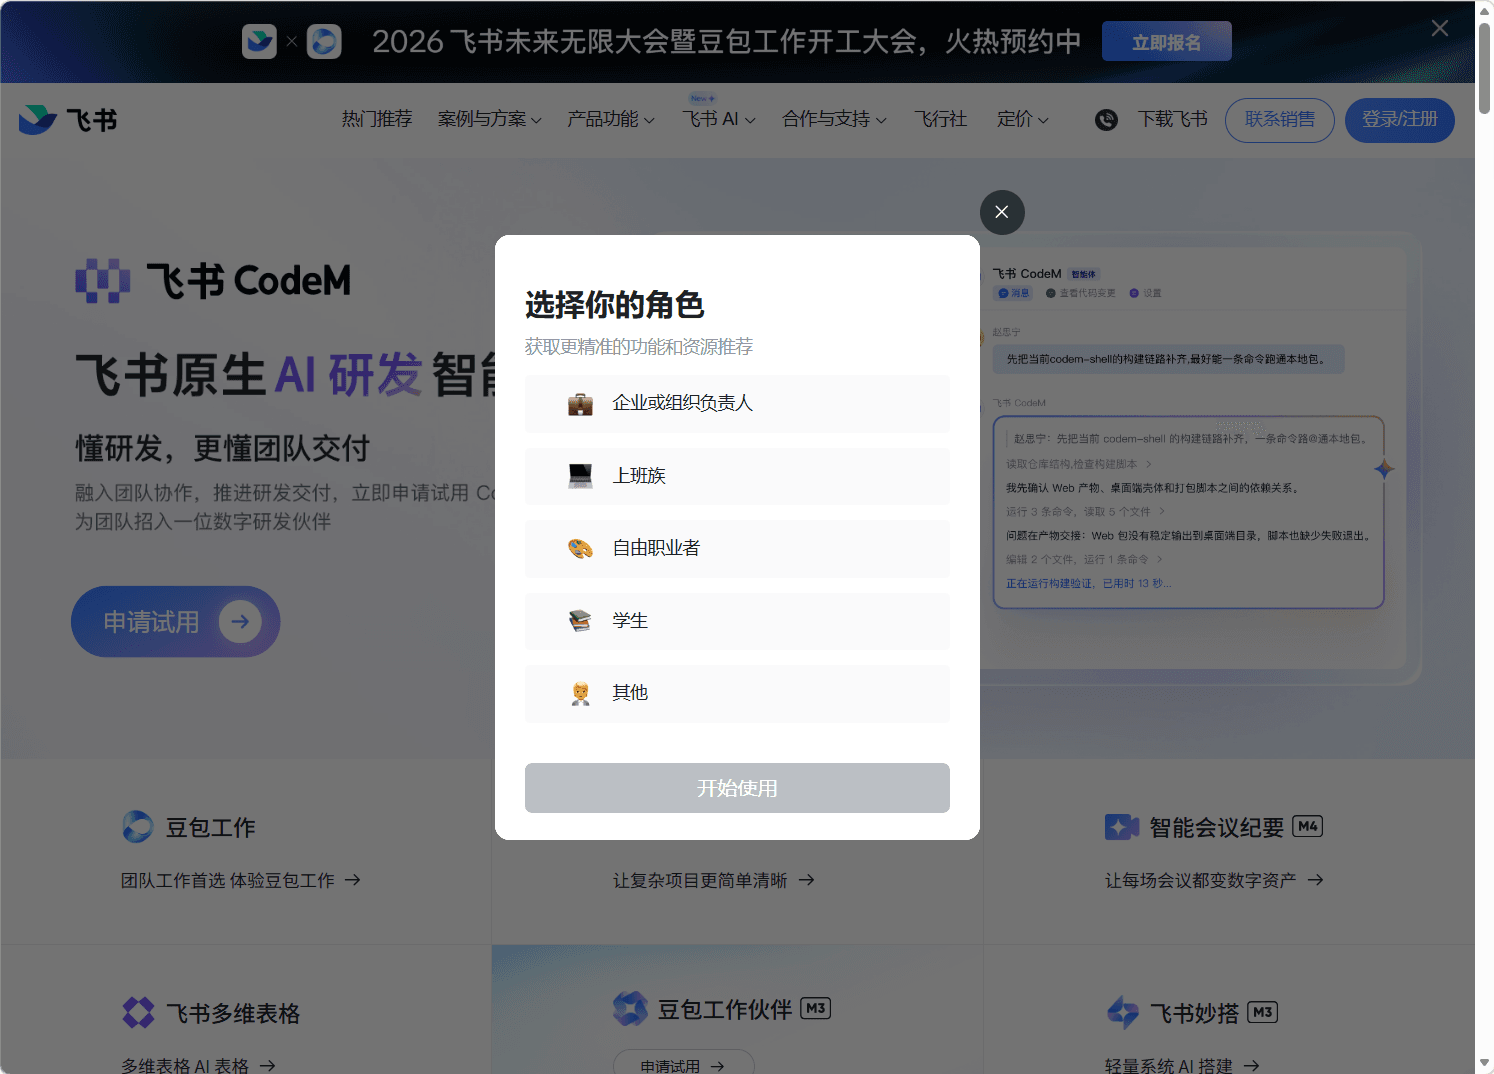Click the laptop icon for 上班族
The image size is (1494, 1074).
tap(581, 476)
